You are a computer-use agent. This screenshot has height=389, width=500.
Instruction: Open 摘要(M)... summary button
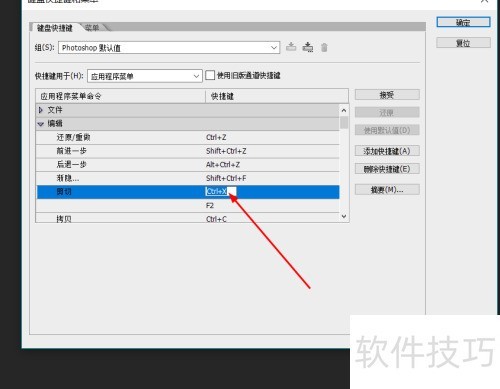387,190
